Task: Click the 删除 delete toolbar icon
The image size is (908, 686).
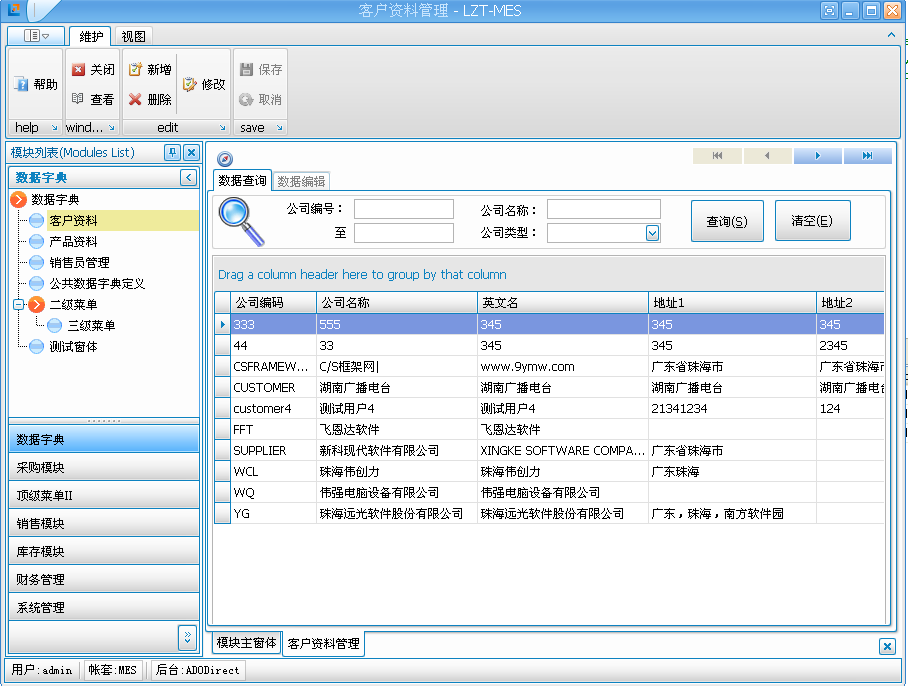Action: (x=135, y=100)
